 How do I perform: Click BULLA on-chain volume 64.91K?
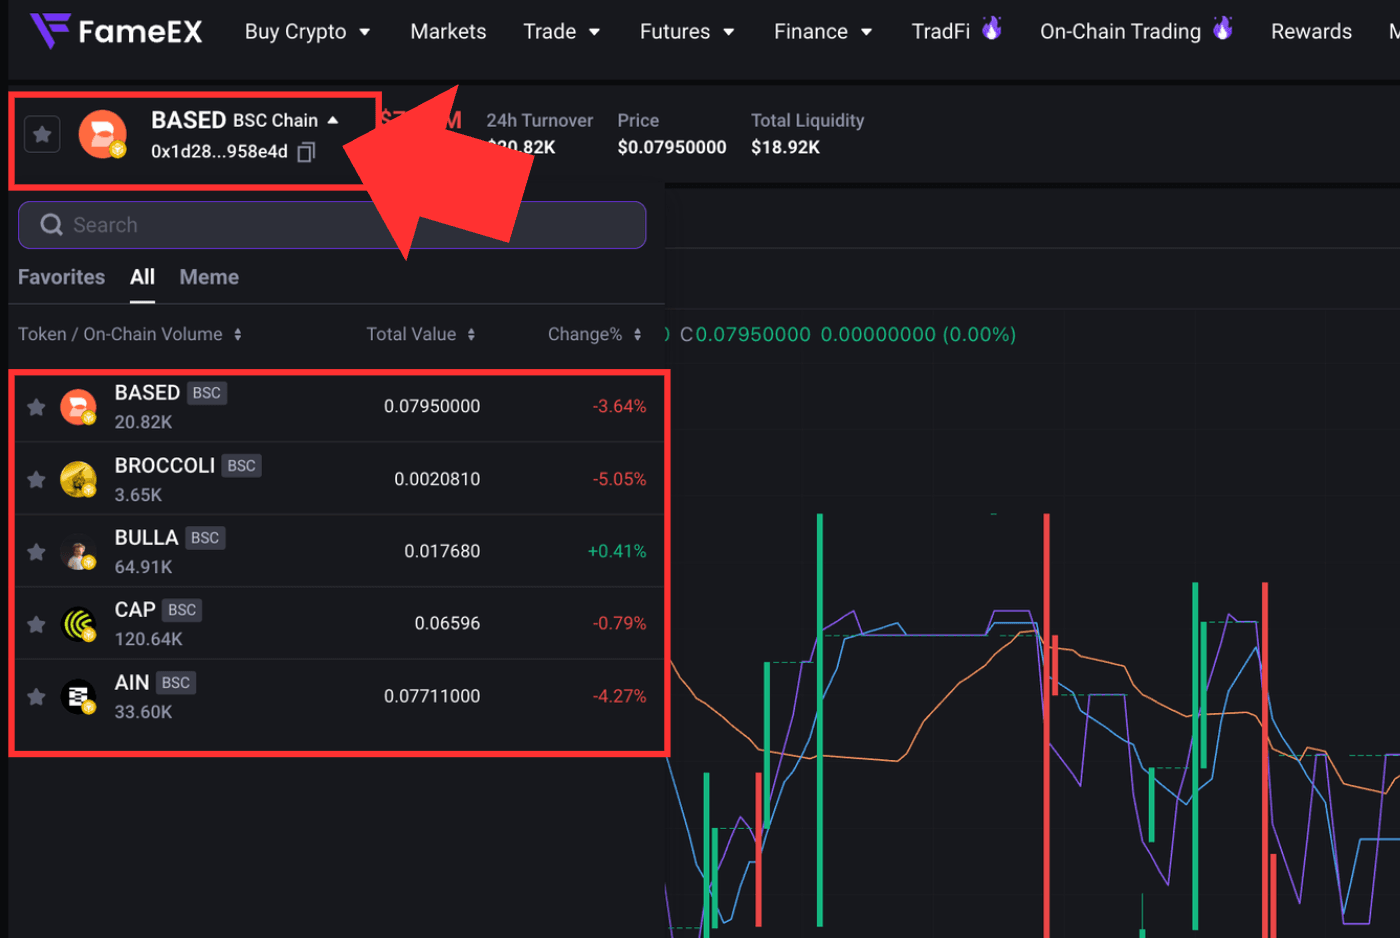[143, 568]
